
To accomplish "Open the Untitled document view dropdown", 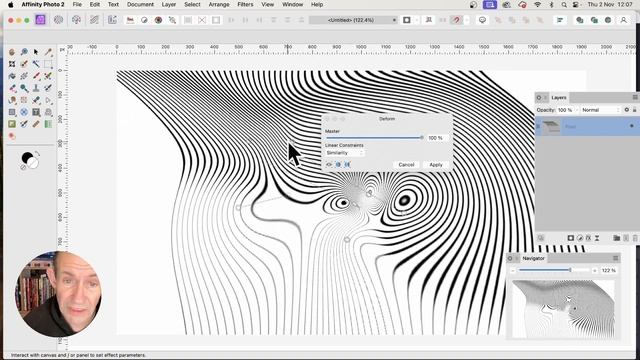I will point(353,20).
